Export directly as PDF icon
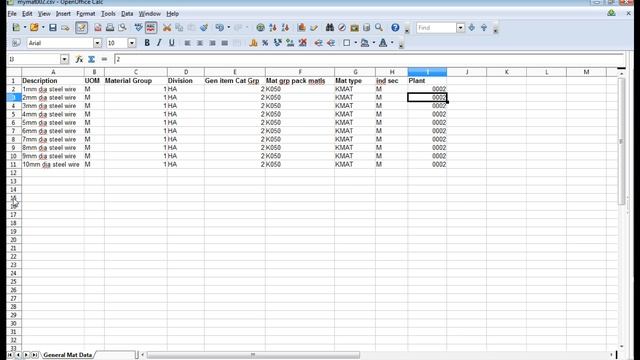Viewport: 640px width, 360px height. coord(98,28)
